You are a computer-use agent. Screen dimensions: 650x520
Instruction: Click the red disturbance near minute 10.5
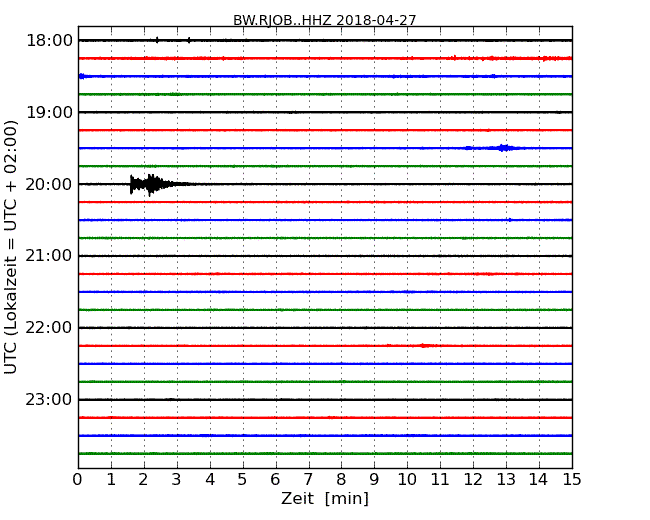coord(424,345)
